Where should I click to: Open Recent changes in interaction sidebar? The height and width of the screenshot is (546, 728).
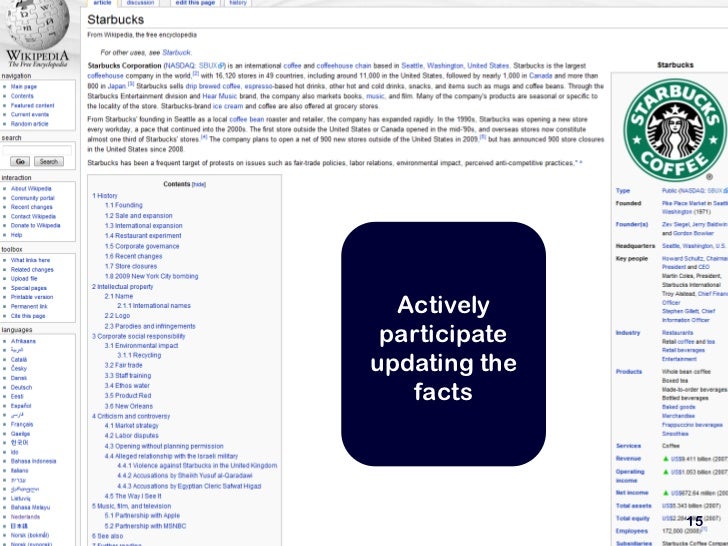click(32, 207)
